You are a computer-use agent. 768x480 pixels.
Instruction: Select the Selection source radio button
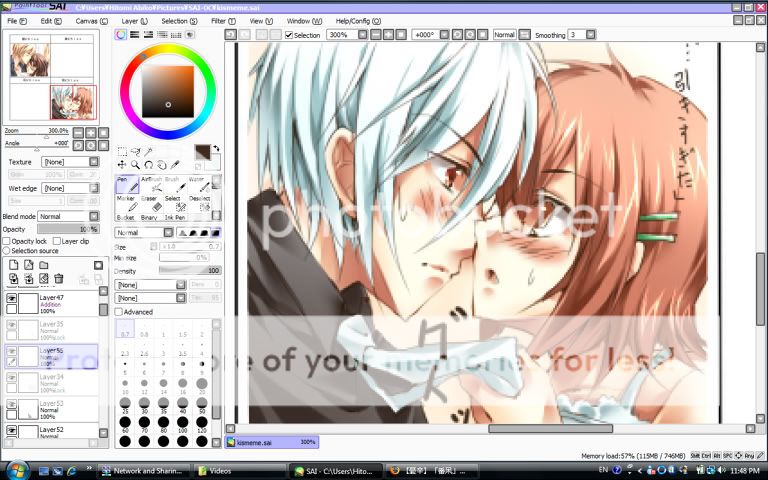click(x=6, y=250)
